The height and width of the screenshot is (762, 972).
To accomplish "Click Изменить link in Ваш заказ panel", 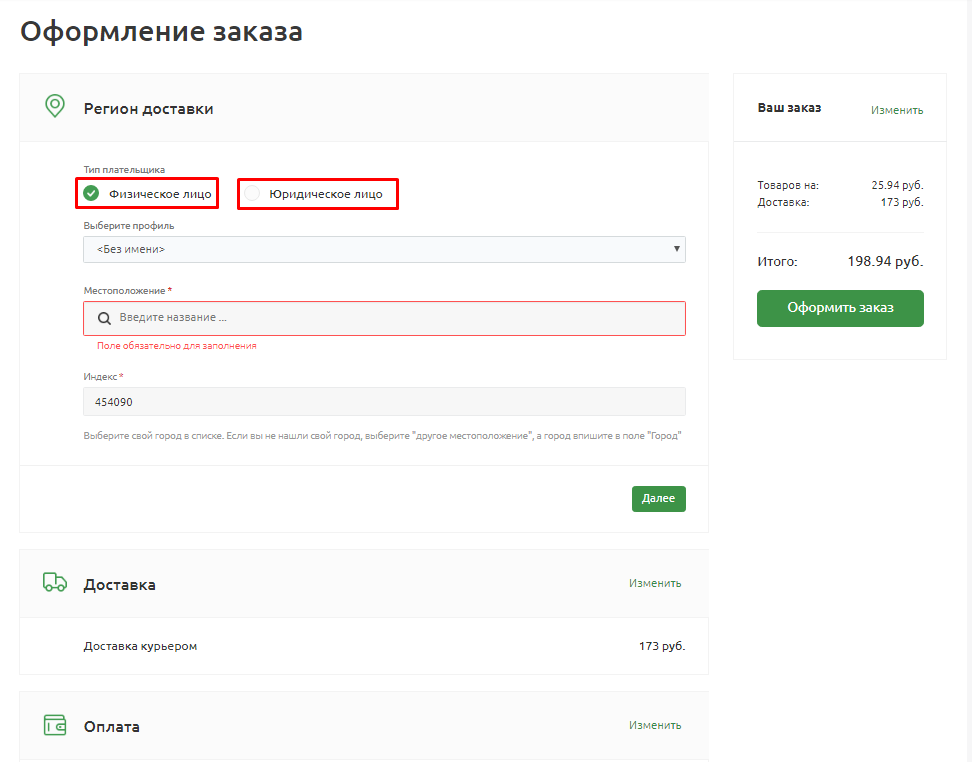I will point(897,110).
